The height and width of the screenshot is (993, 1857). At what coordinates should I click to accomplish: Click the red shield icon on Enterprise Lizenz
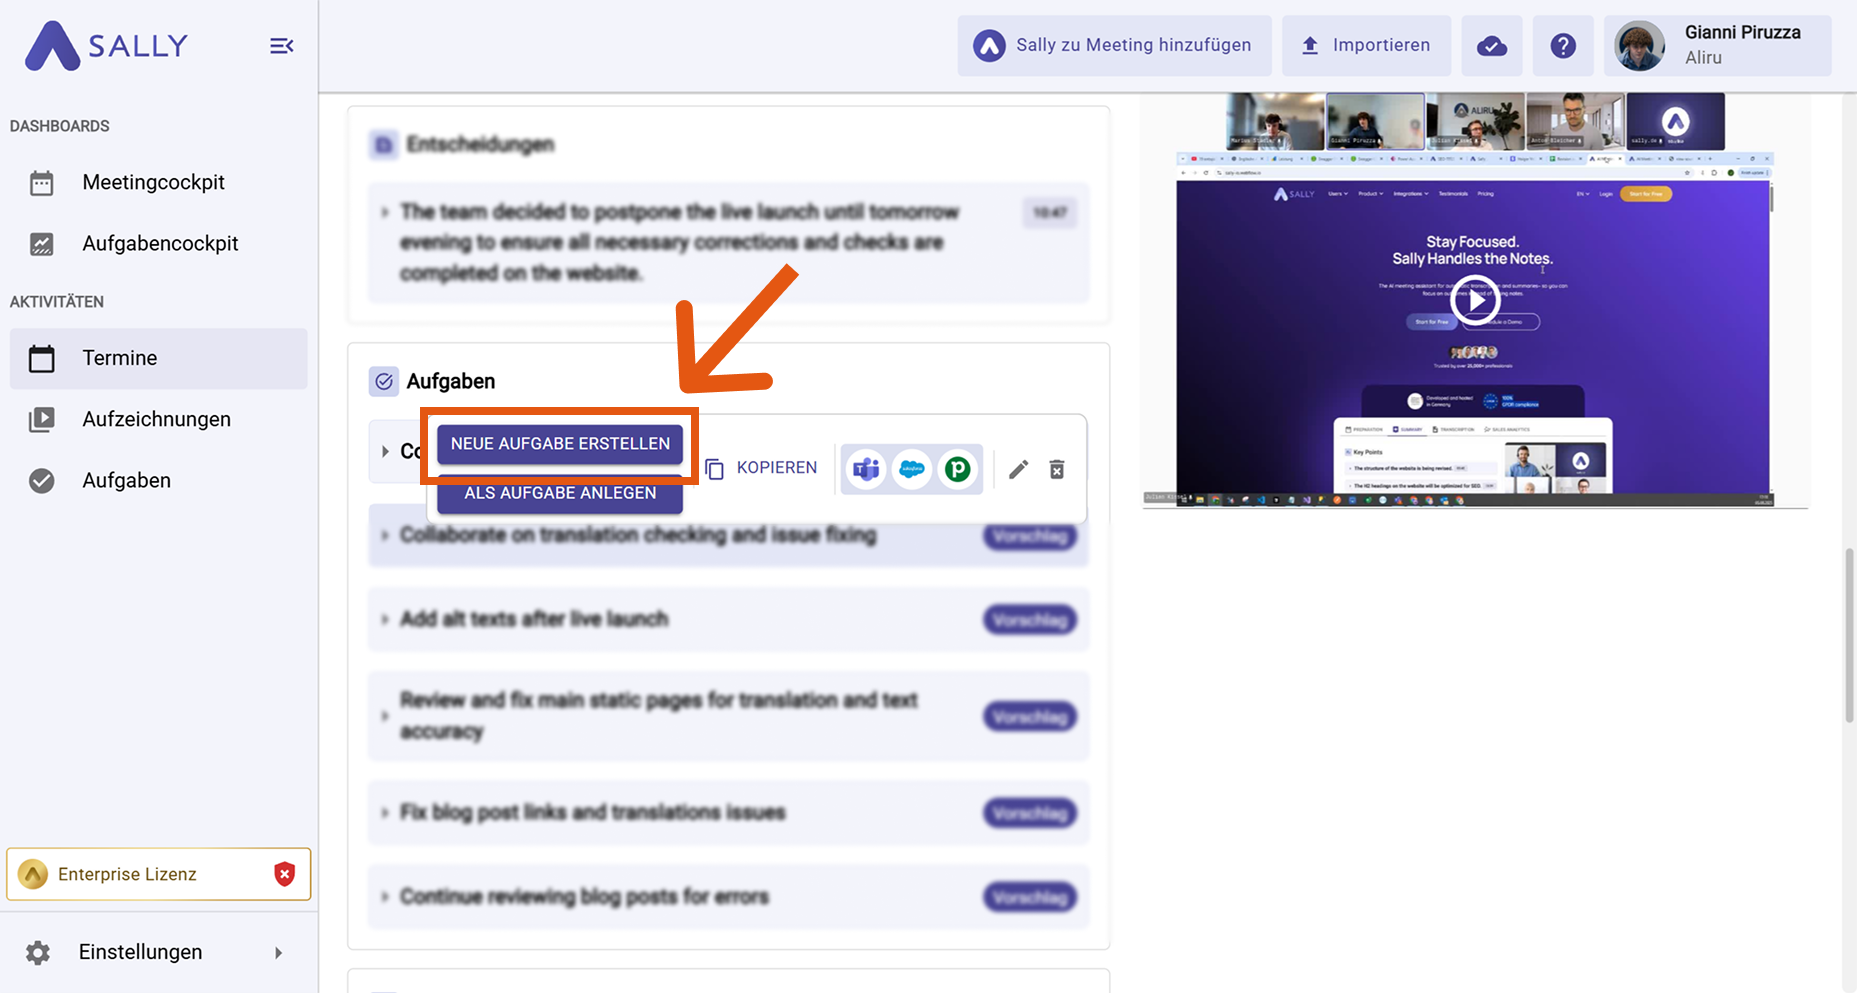tap(285, 874)
